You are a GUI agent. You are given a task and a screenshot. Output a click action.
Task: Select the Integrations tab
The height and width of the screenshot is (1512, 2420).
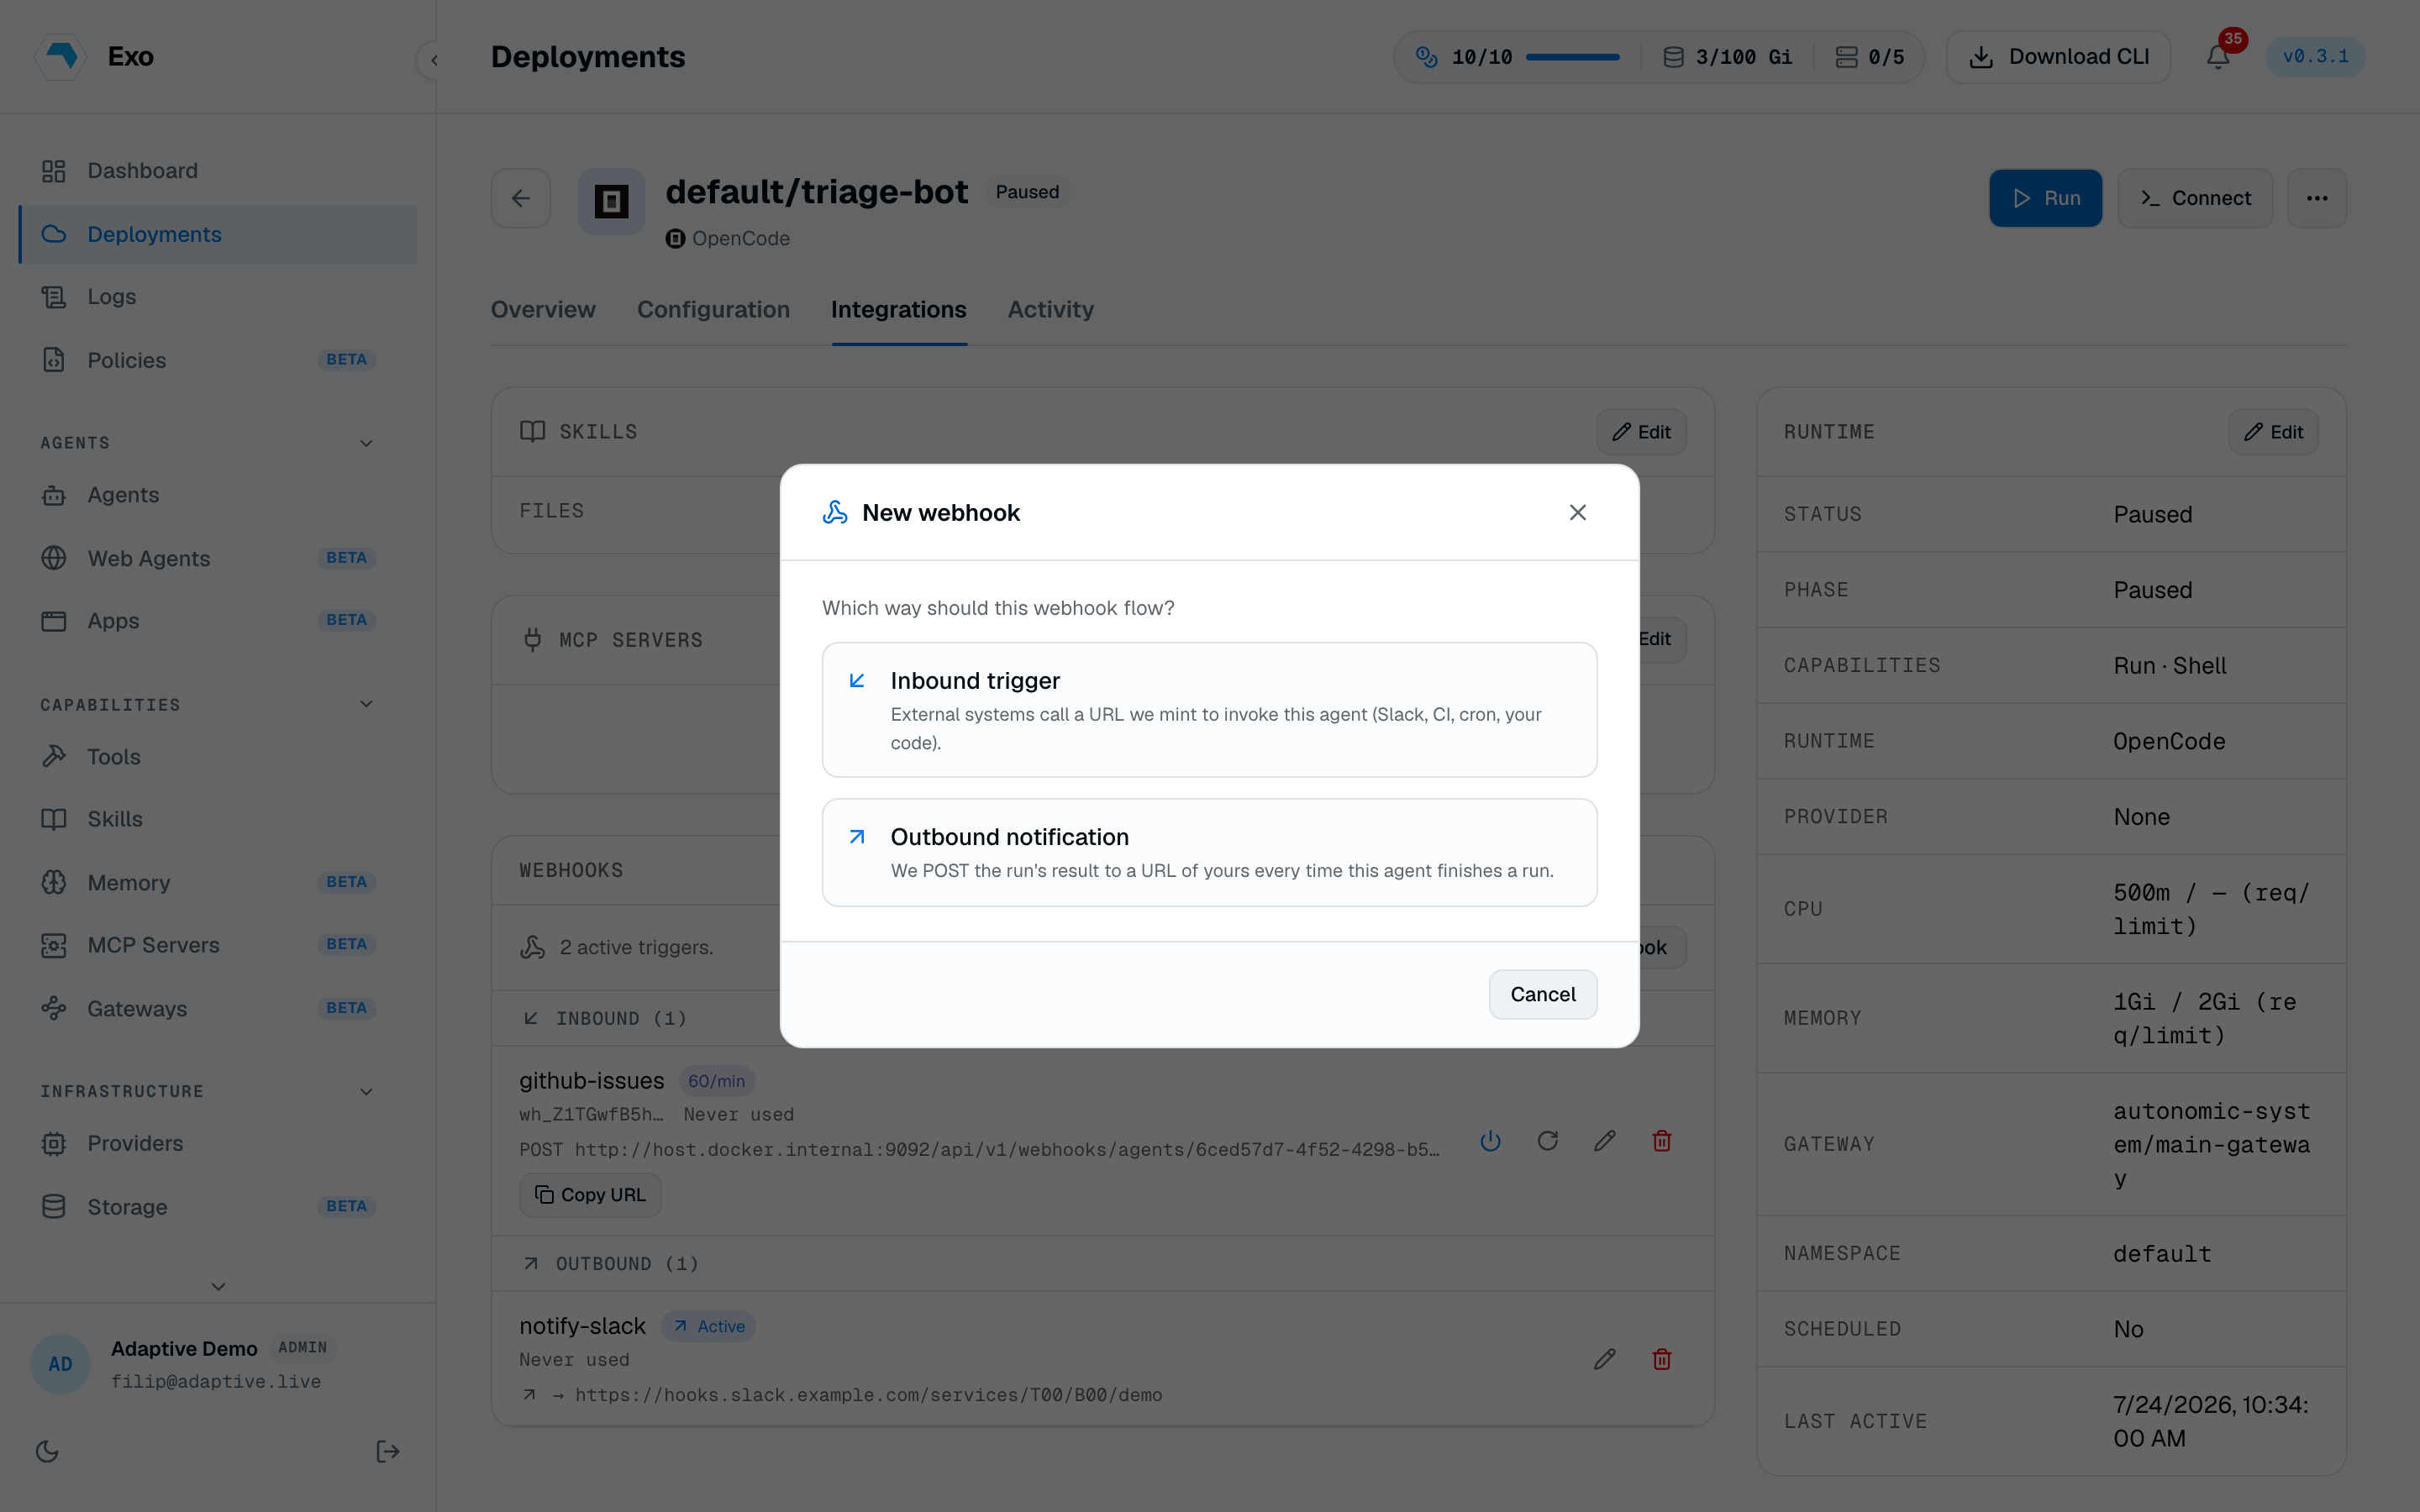[898, 309]
